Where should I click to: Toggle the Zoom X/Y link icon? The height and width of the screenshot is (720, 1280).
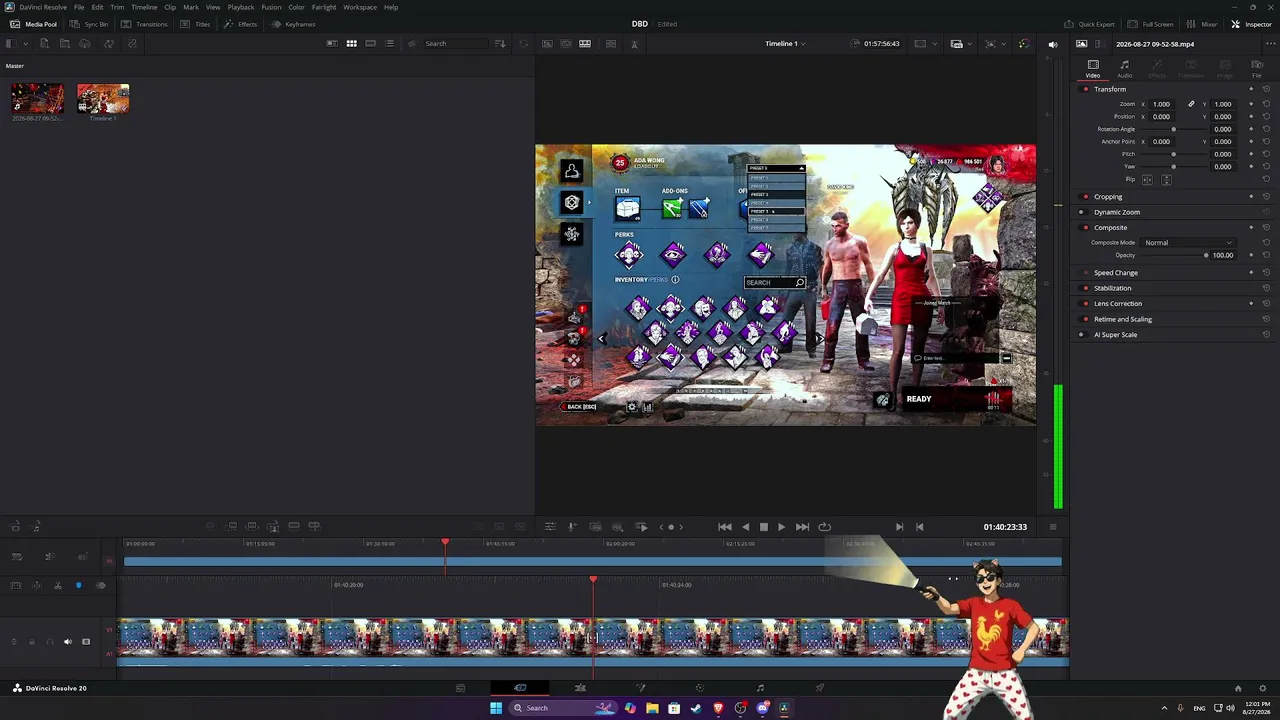[x=1191, y=104]
